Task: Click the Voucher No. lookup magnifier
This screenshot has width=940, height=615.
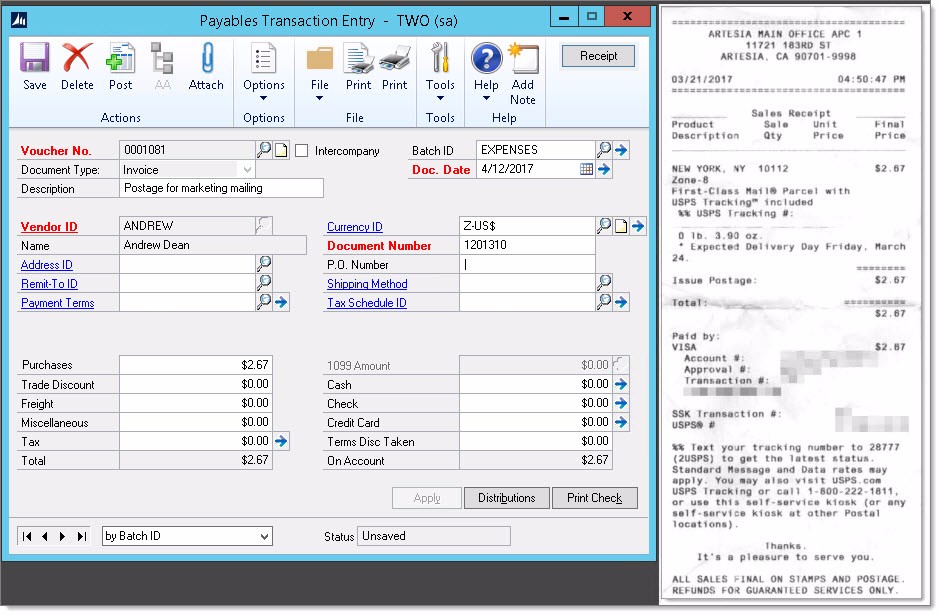Action: 264,151
